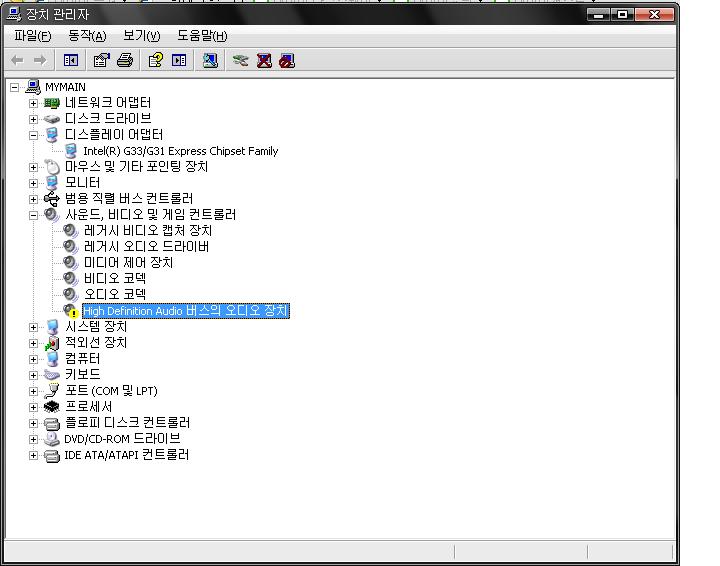
Task: Click the USB icon beside 범용 직렬 버스 컨트롤러
Action: [52, 199]
